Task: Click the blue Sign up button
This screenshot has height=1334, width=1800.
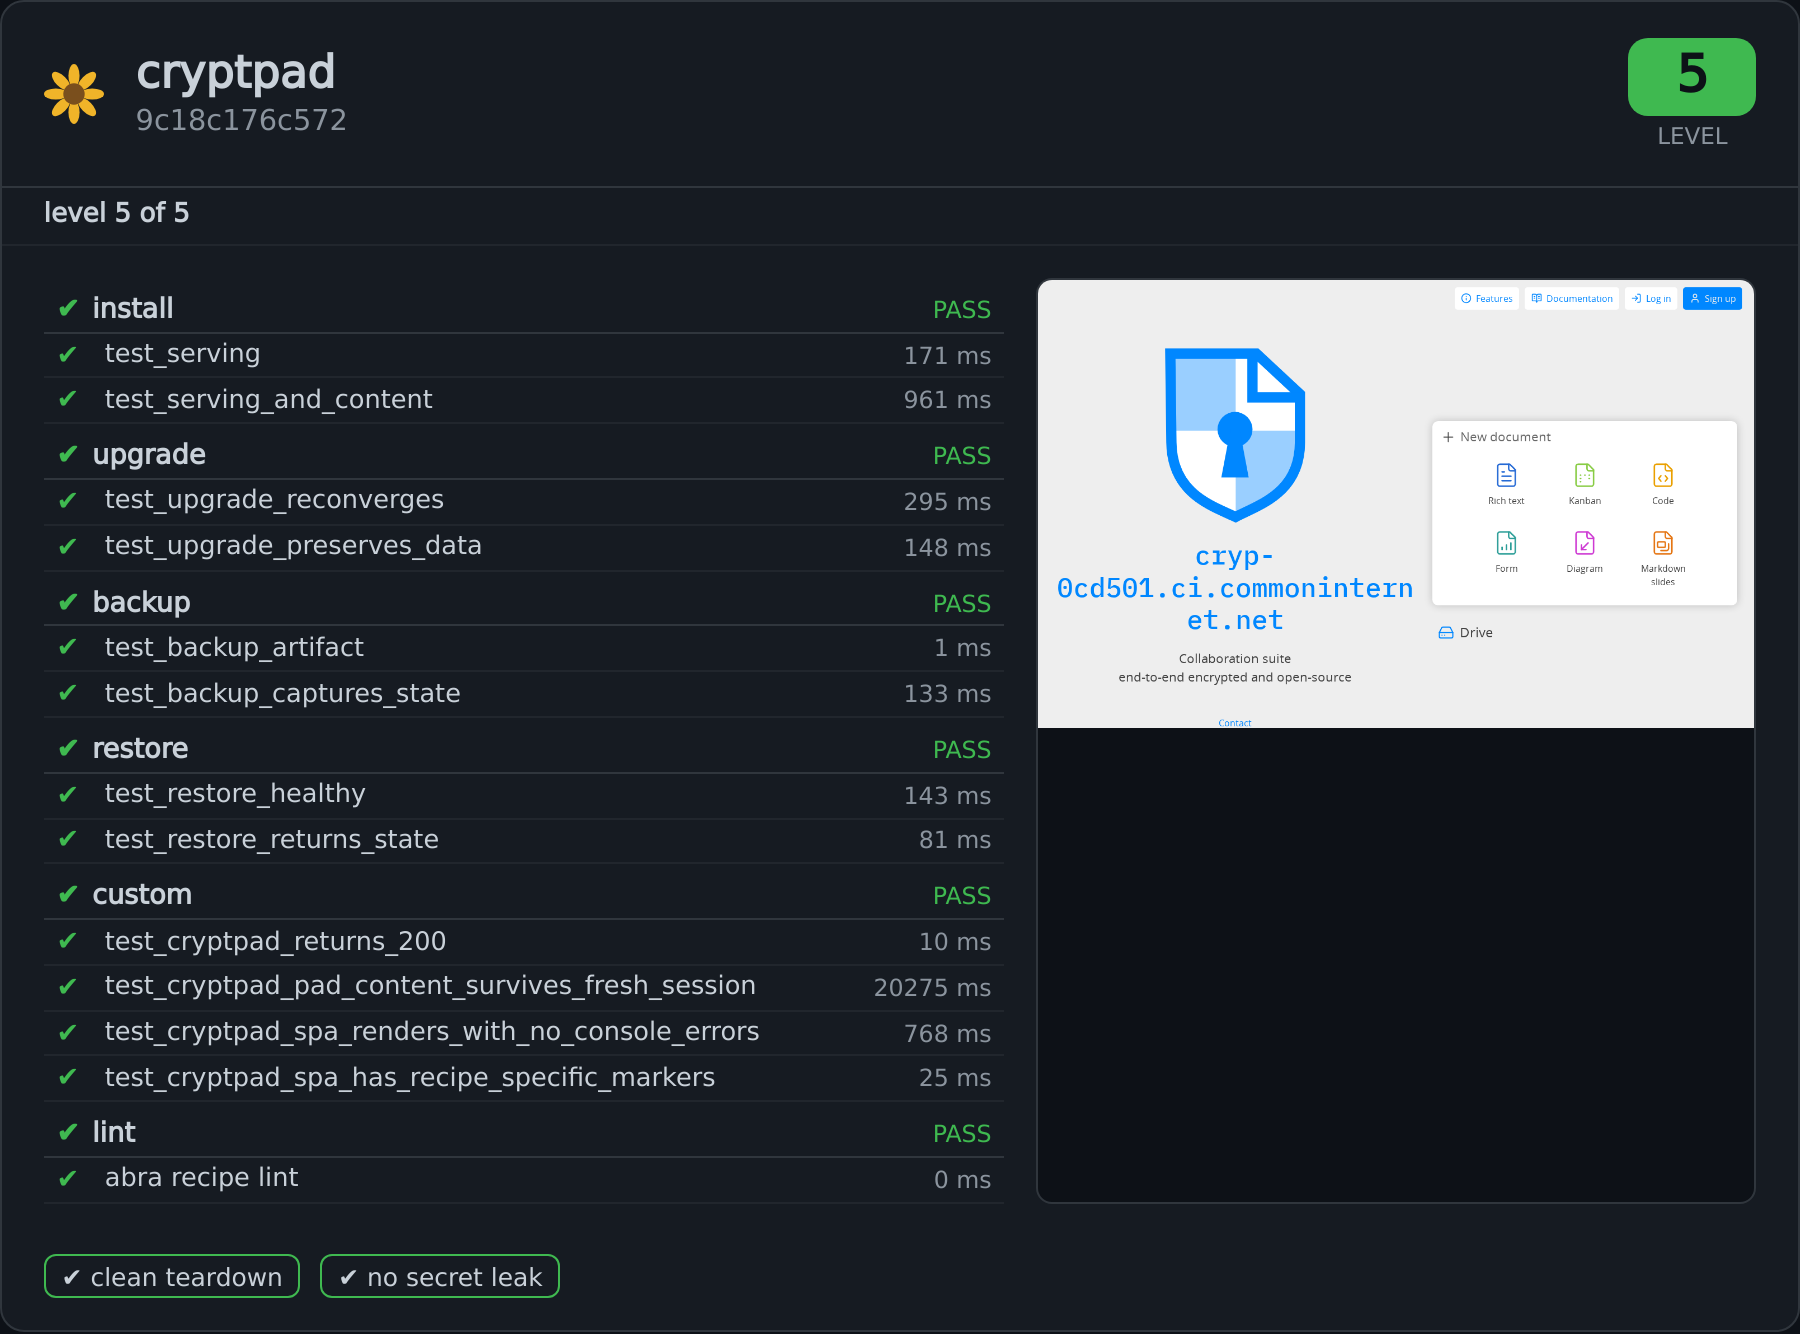Action: [1712, 298]
